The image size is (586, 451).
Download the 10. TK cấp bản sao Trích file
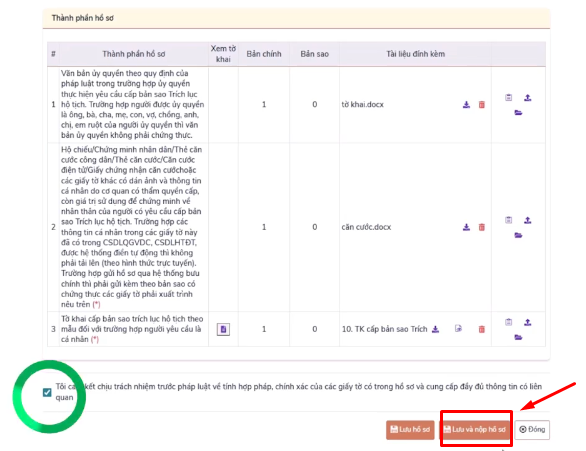pyautogui.click(x=435, y=329)
